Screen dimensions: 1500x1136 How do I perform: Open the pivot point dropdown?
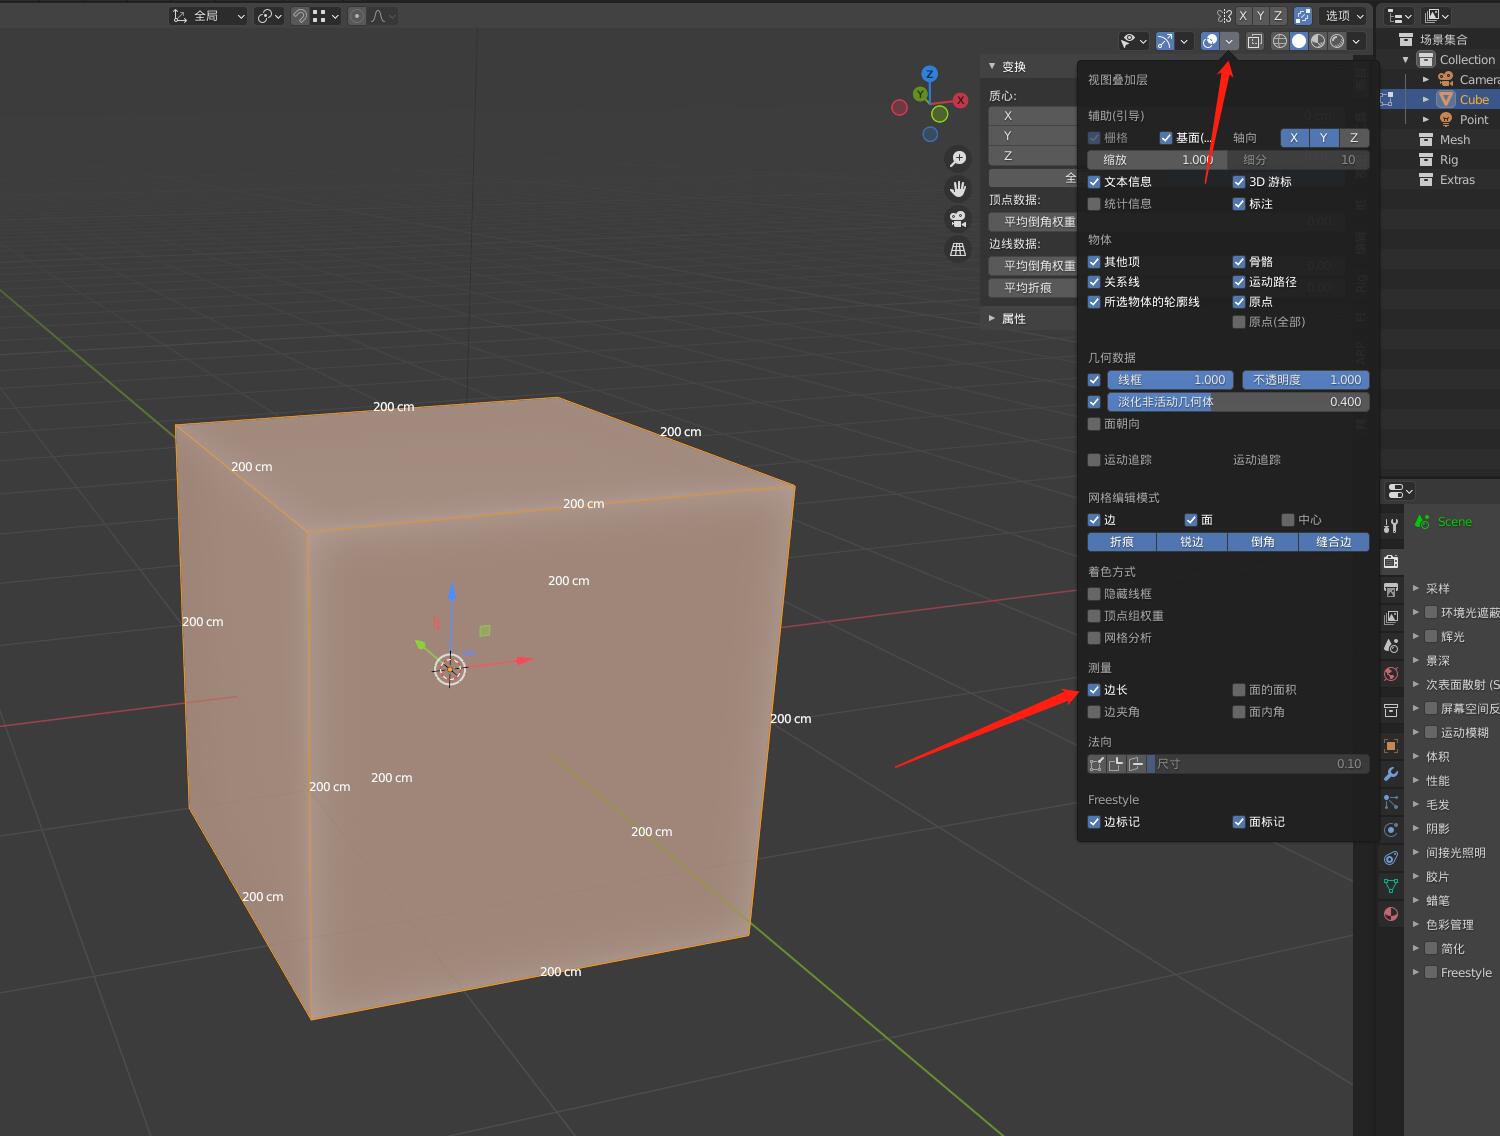(270, 16)
